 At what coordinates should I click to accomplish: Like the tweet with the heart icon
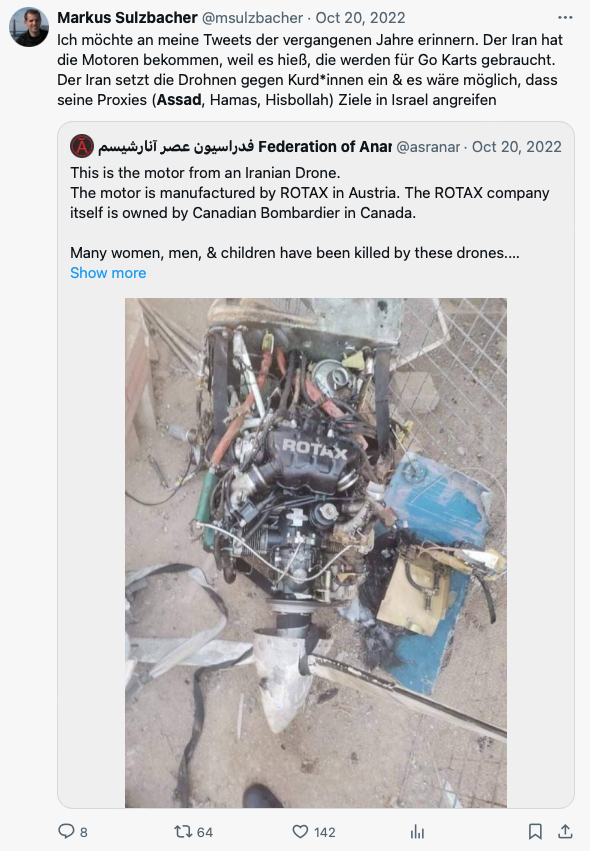pos(300,831)
